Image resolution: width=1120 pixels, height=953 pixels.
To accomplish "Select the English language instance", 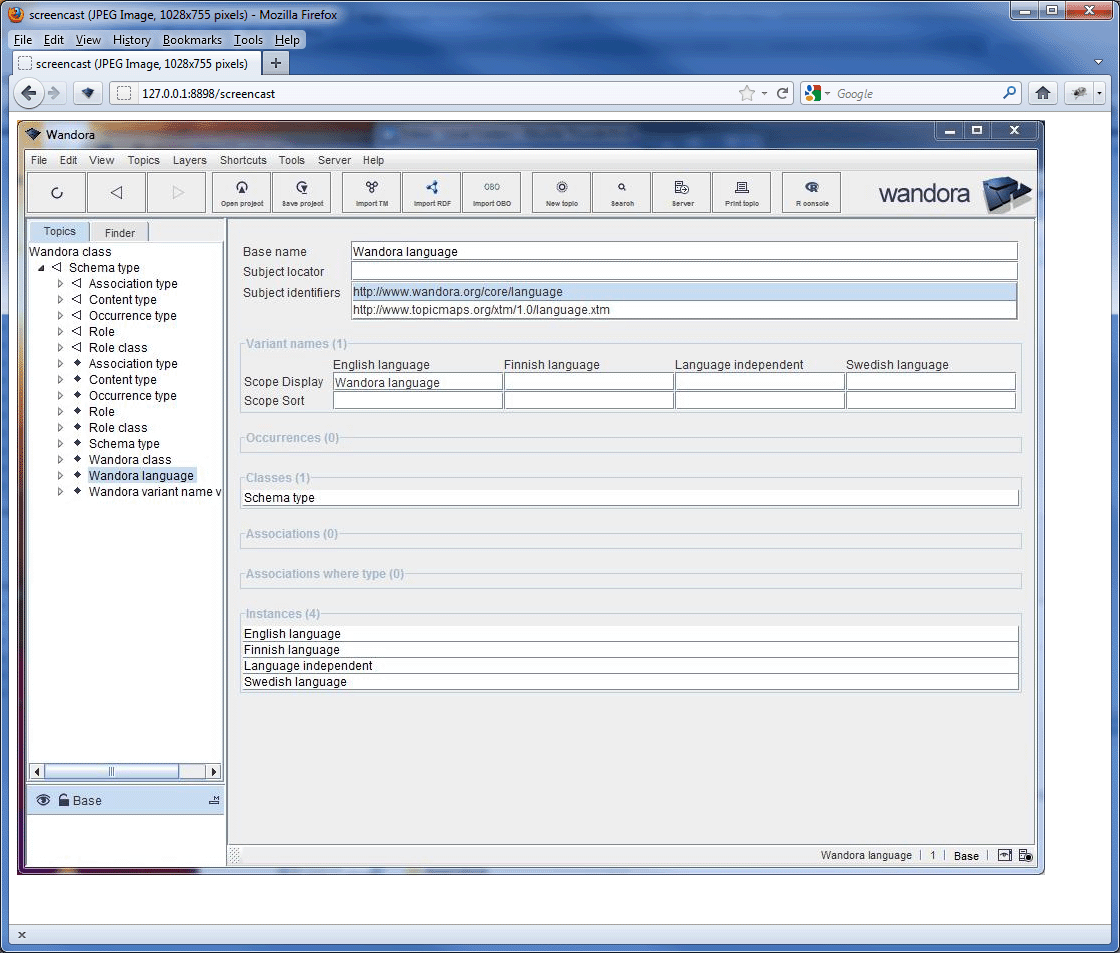I will pos(291,633).
